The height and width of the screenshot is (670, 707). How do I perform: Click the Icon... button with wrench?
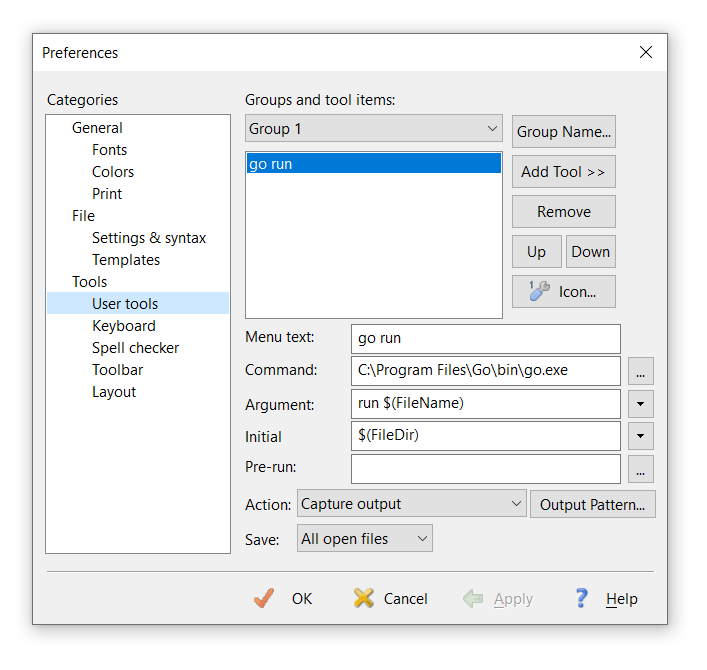(x=563, y=292)
